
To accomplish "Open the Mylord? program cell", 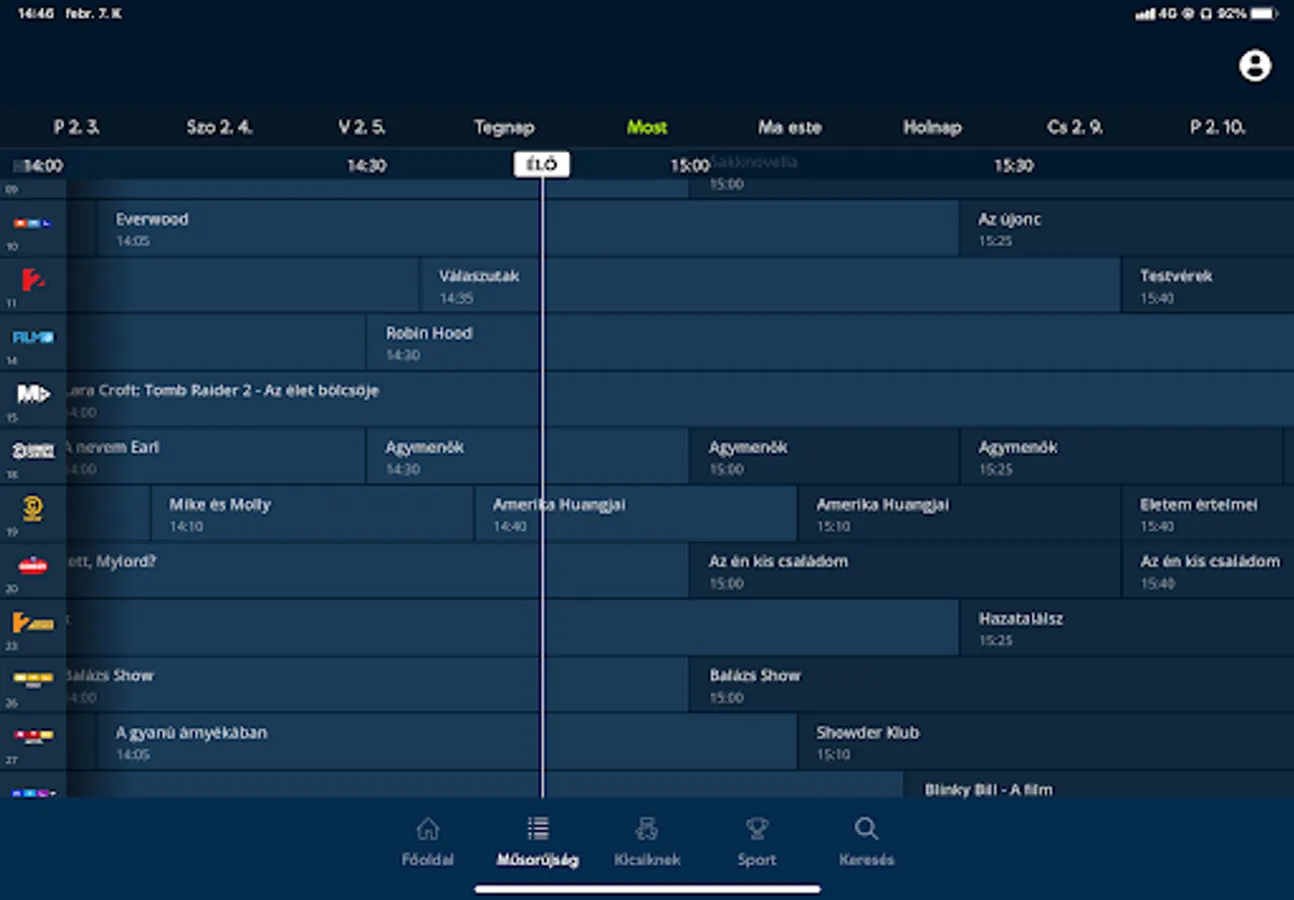I will pyautogui.click(x=377, y=570).
